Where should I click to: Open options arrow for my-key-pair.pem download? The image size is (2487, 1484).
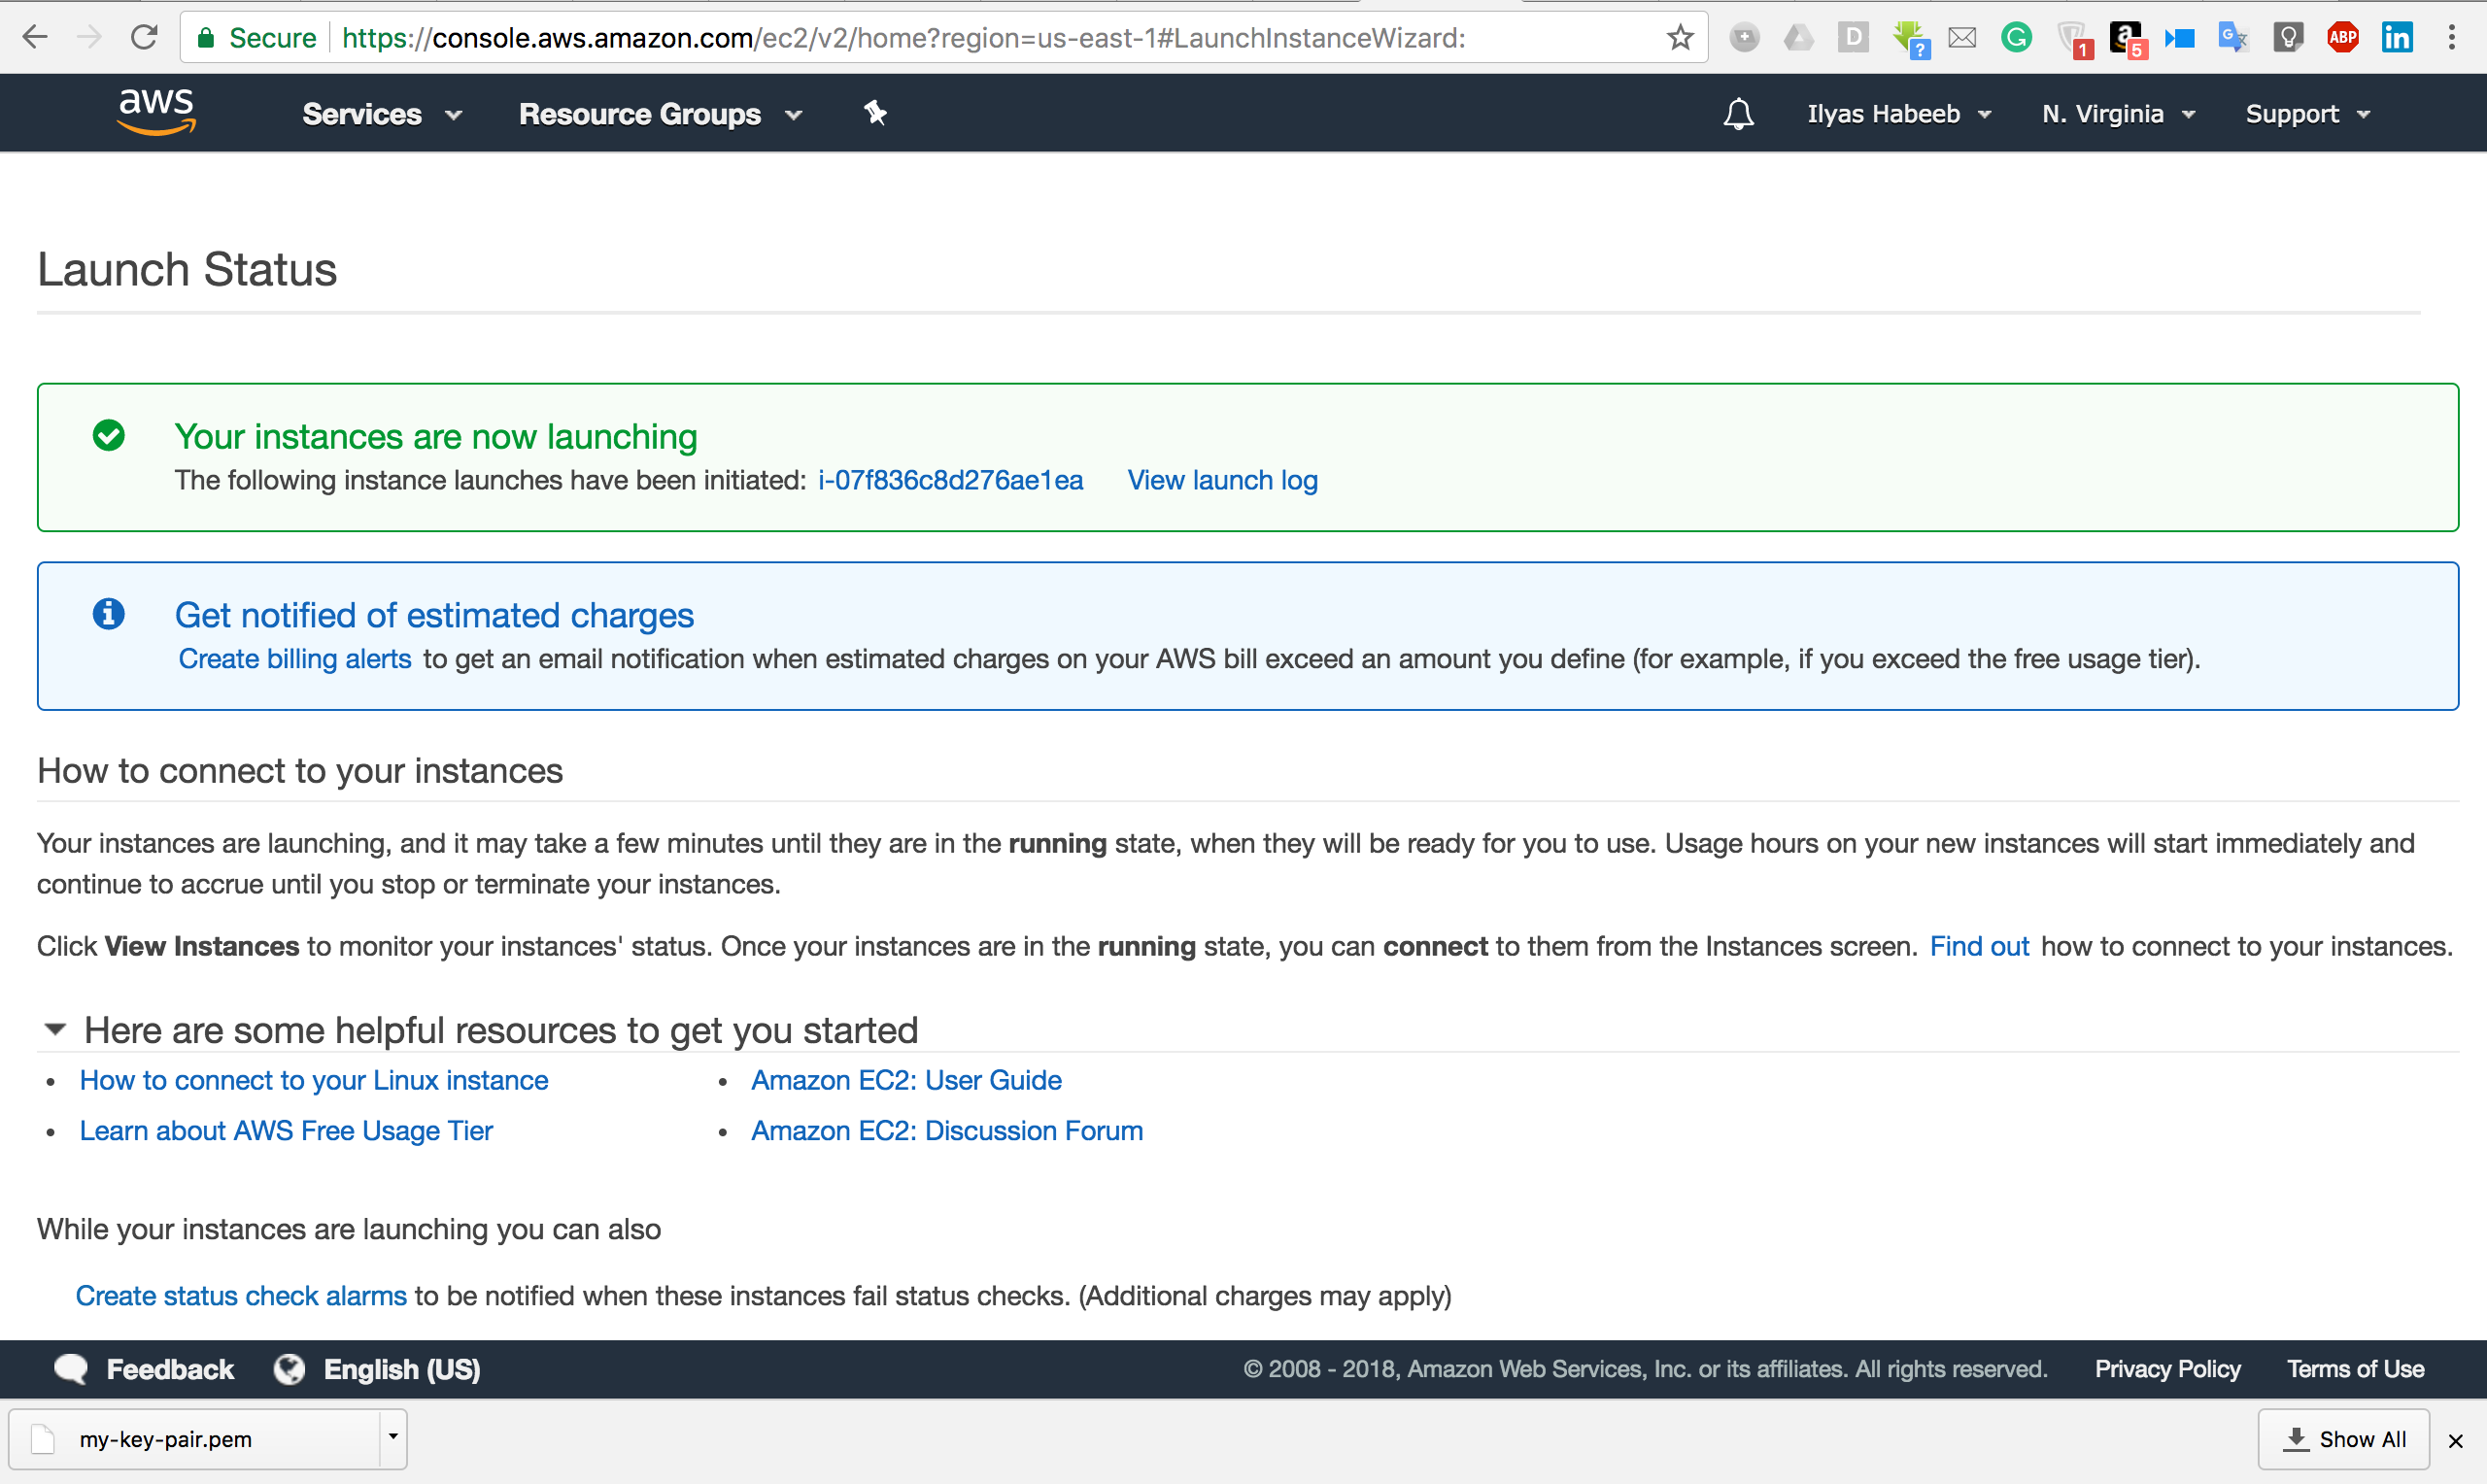click(393, 1438)
